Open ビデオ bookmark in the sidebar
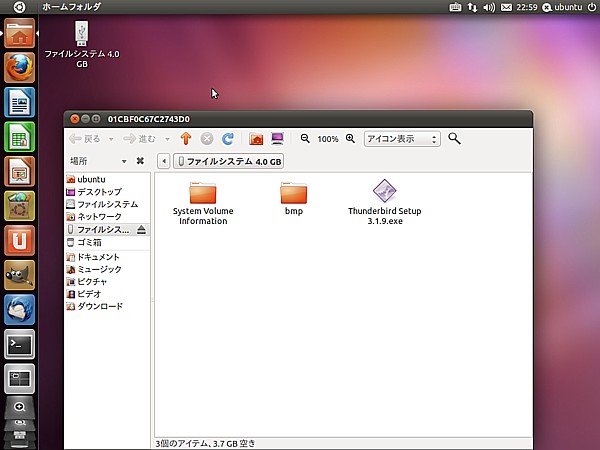The width and height of the screenshot is (600, 450). pos(107,294)
